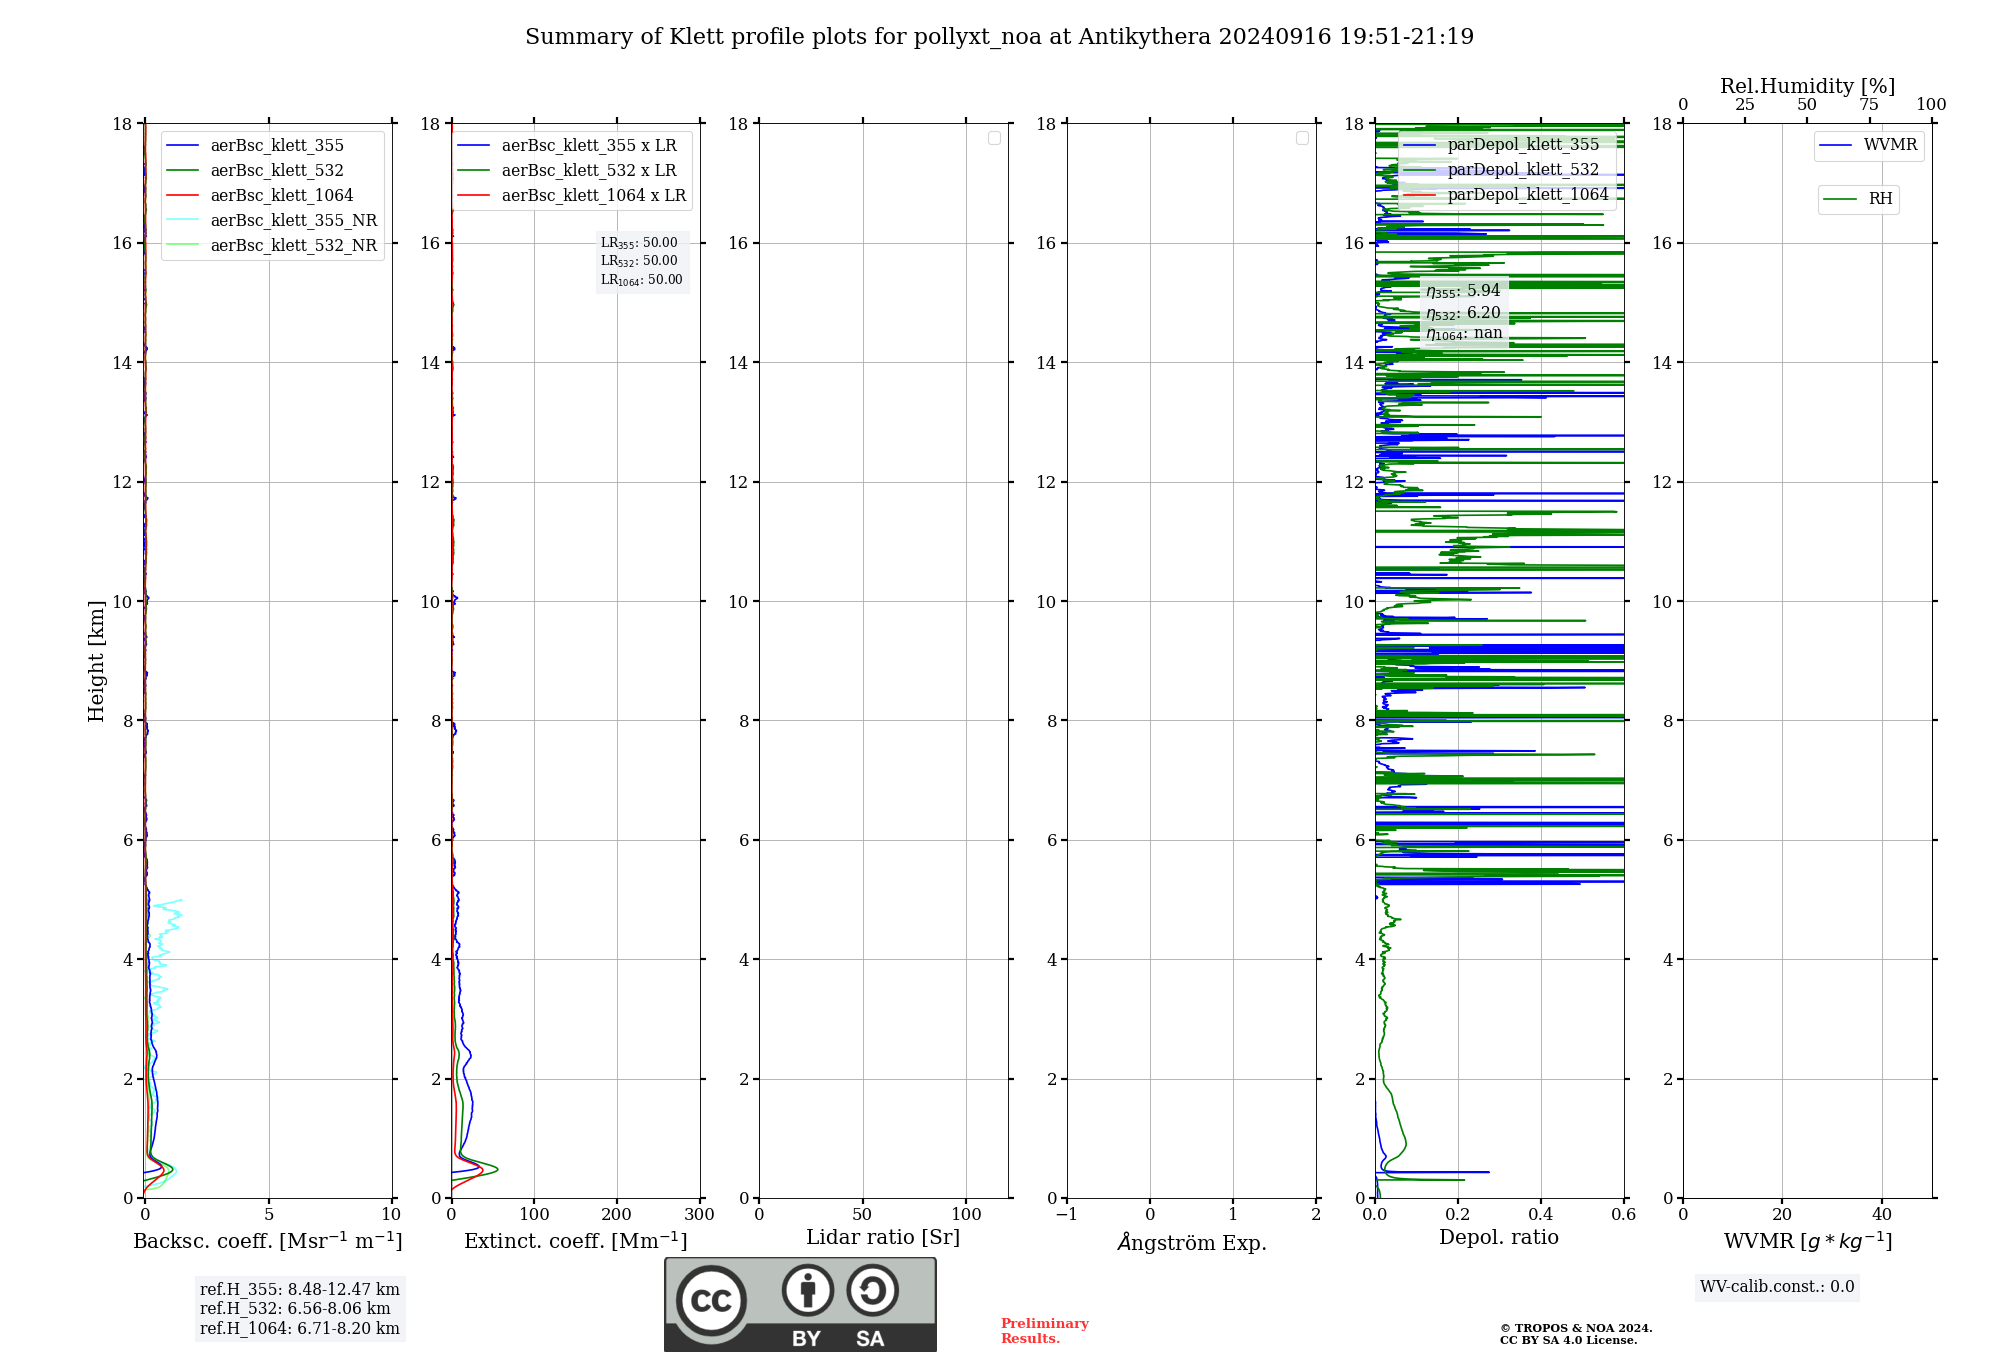Click the plot summary title text

click(999, 37)
